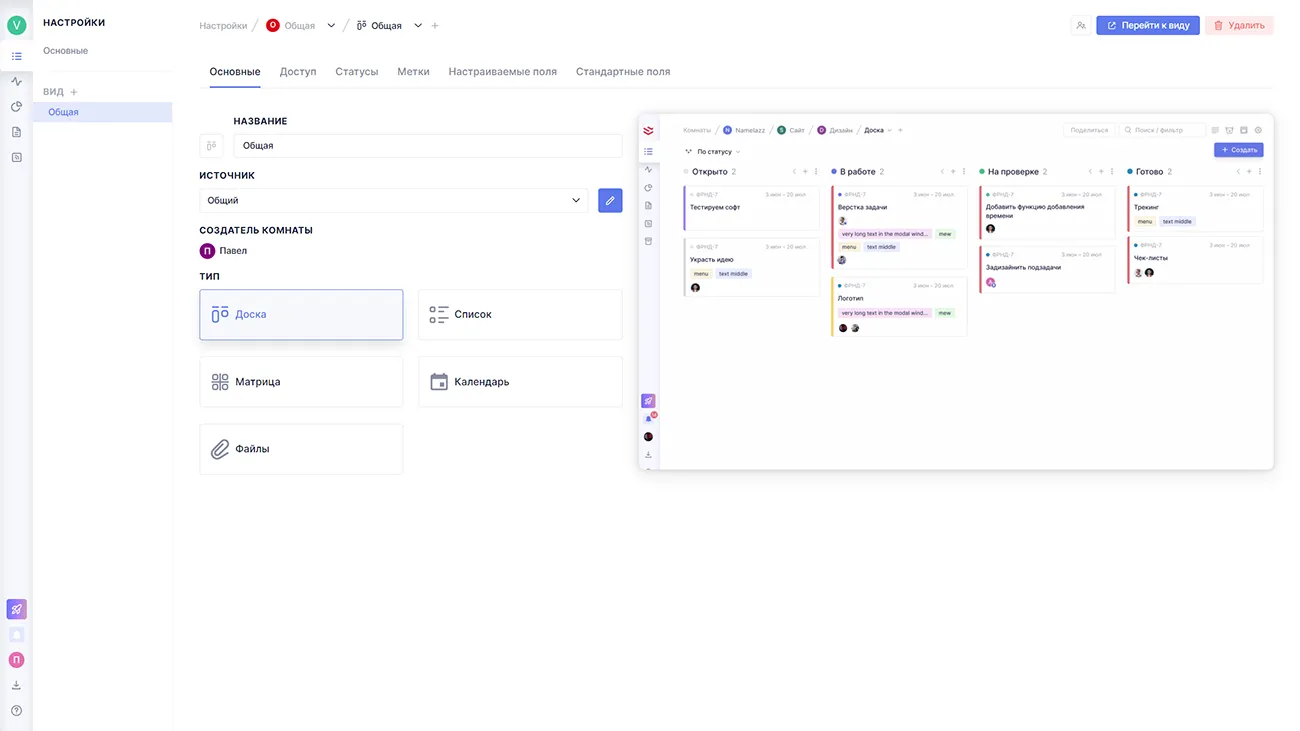Expand the room Общая breadcrumb chevron

pyautogui.click(x=331, y=26)
